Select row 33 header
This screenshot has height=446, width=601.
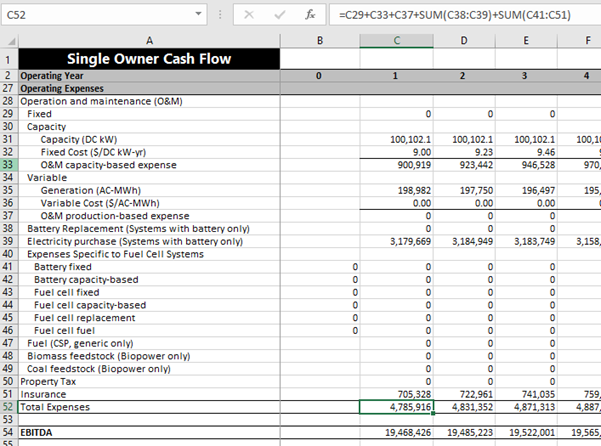pyautogui.click(x=8, y=163)
